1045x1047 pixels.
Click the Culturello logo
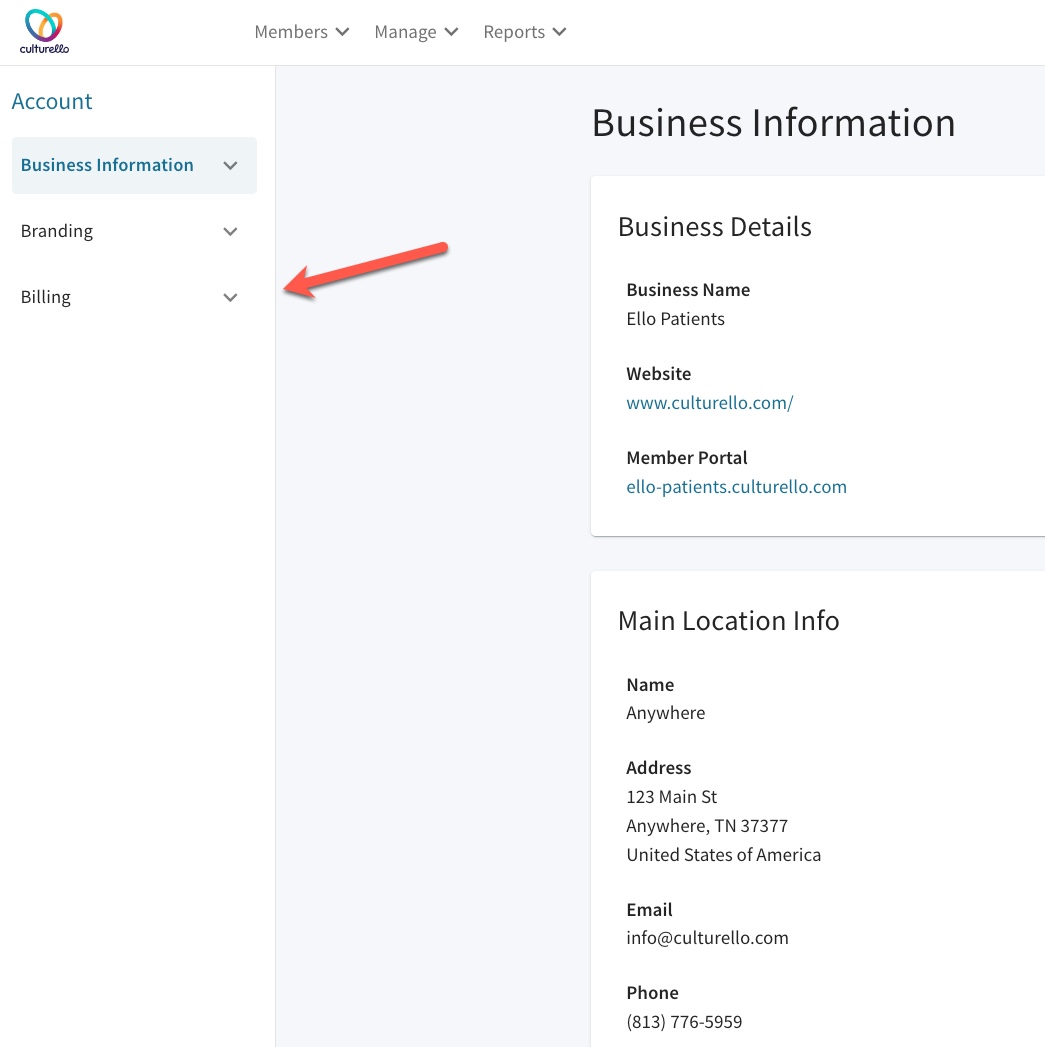(44, 31)
